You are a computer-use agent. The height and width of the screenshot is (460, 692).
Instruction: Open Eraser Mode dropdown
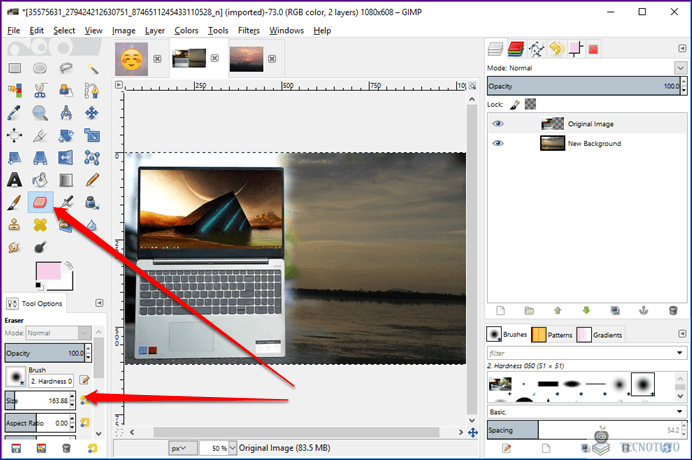[x=84, y=333]
